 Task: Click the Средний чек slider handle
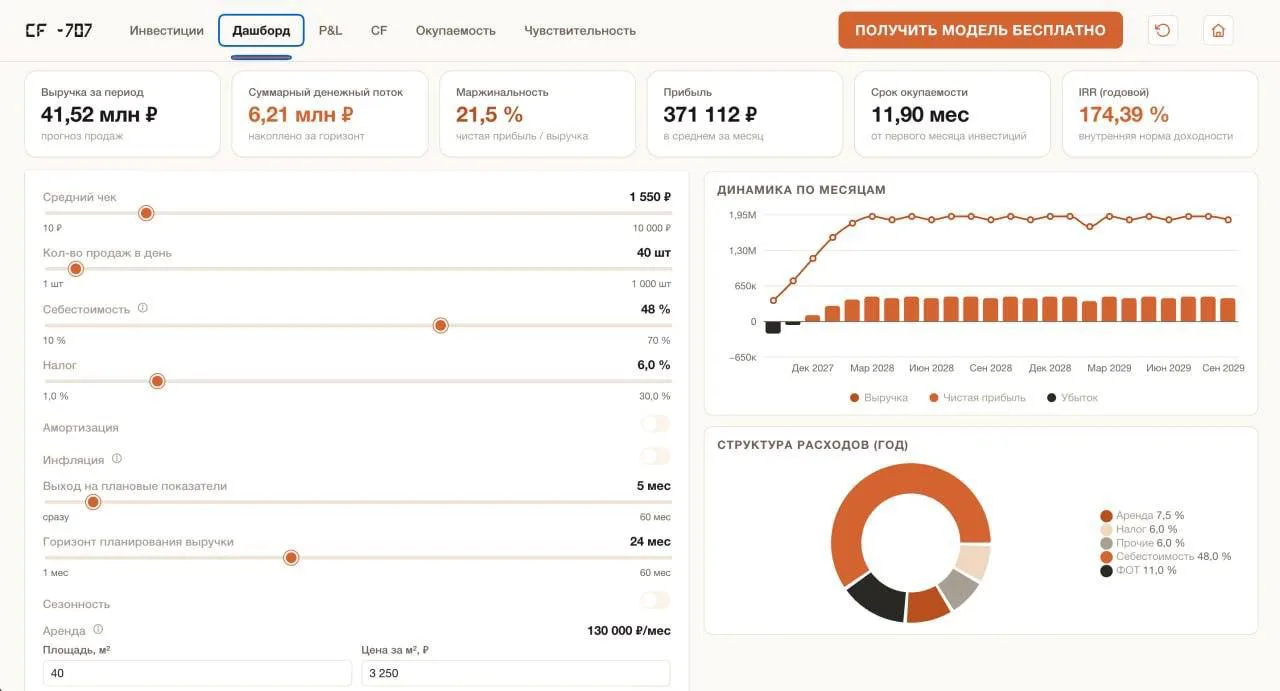point(146,213)
